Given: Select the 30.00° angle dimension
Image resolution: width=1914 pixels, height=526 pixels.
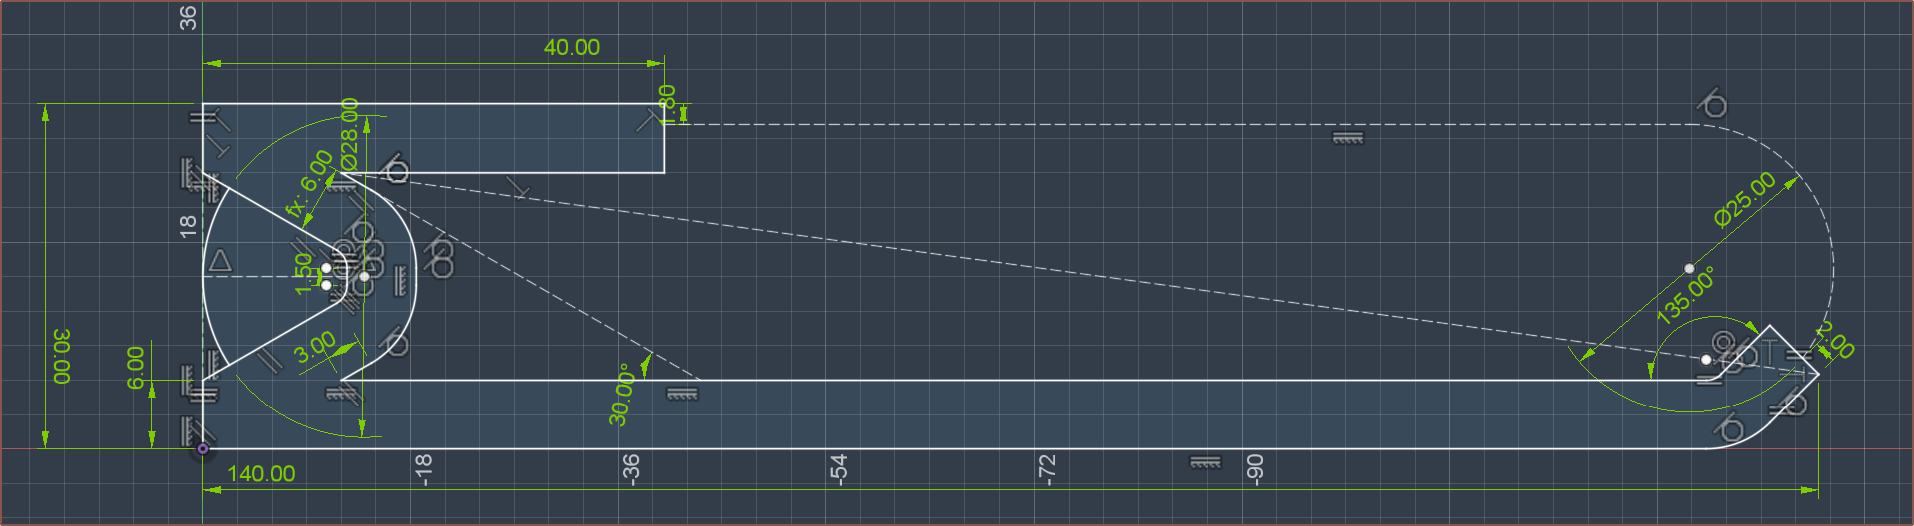Looking at the screenshot, I should (622, 394).
